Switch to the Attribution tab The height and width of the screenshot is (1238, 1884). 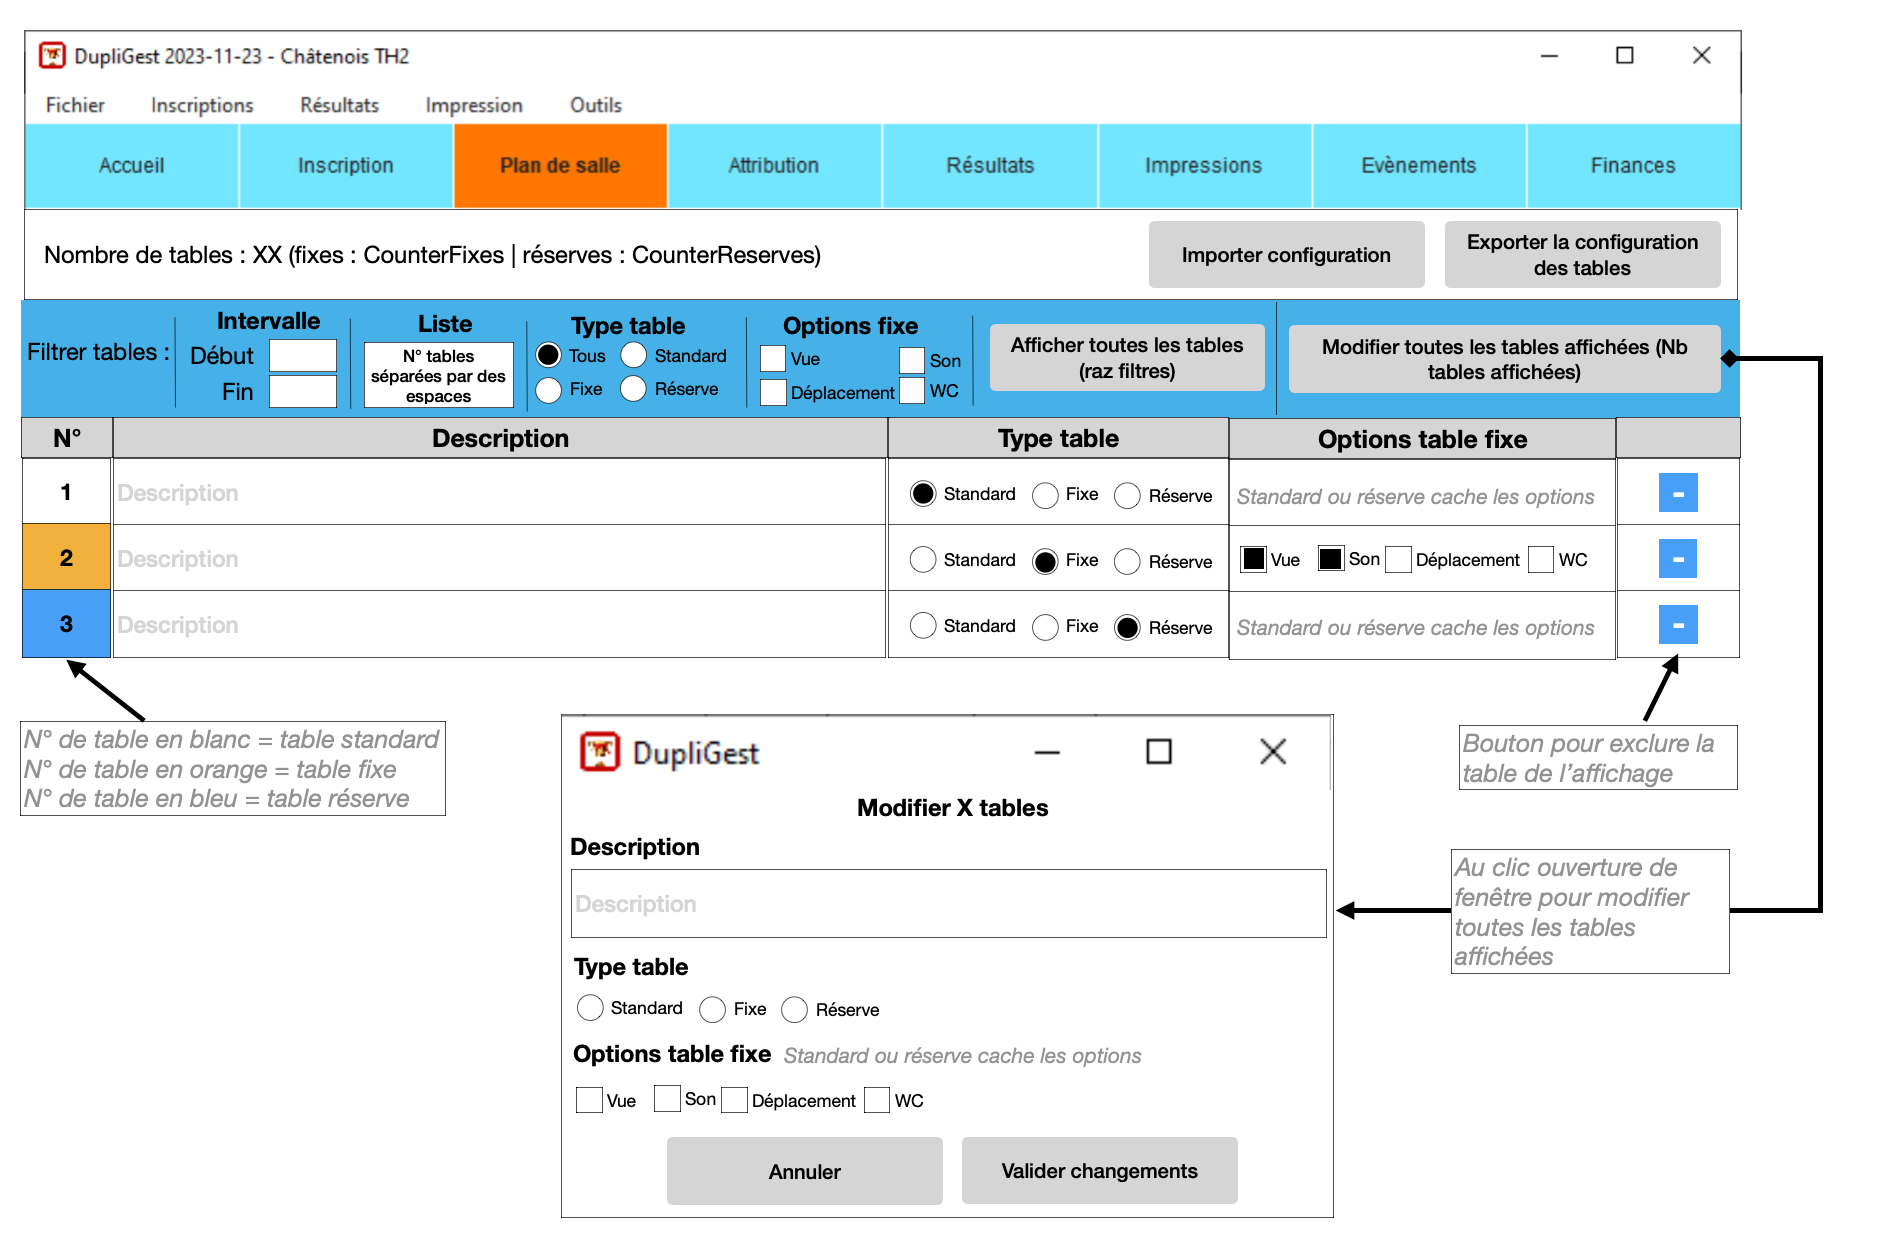tap(773, 166)
